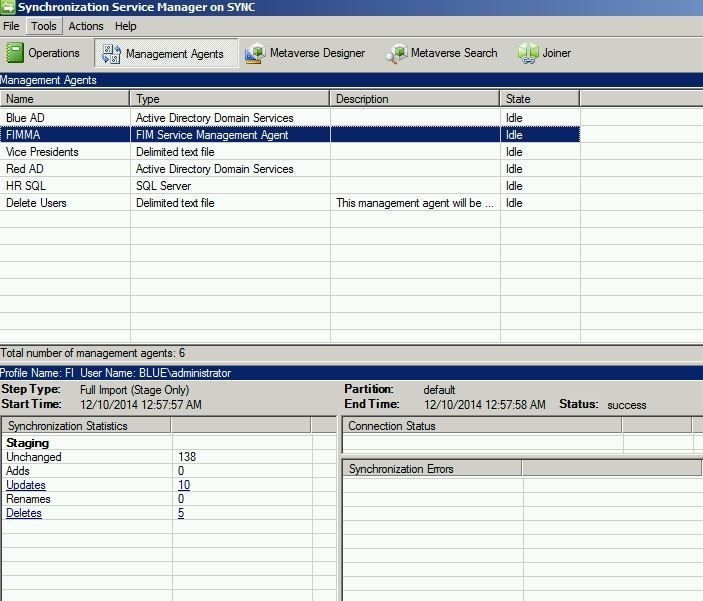The height and width of the screenshot is (601, 703).
Task: Click the Start Time value
Action: coord(141,405)
